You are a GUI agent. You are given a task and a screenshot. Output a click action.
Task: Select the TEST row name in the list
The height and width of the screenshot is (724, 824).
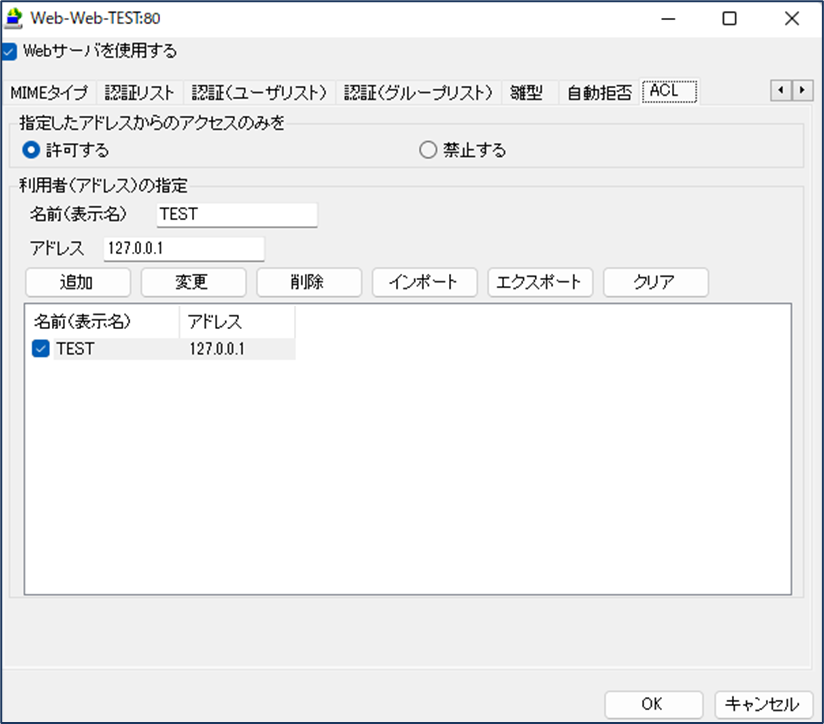pos(75,348)
